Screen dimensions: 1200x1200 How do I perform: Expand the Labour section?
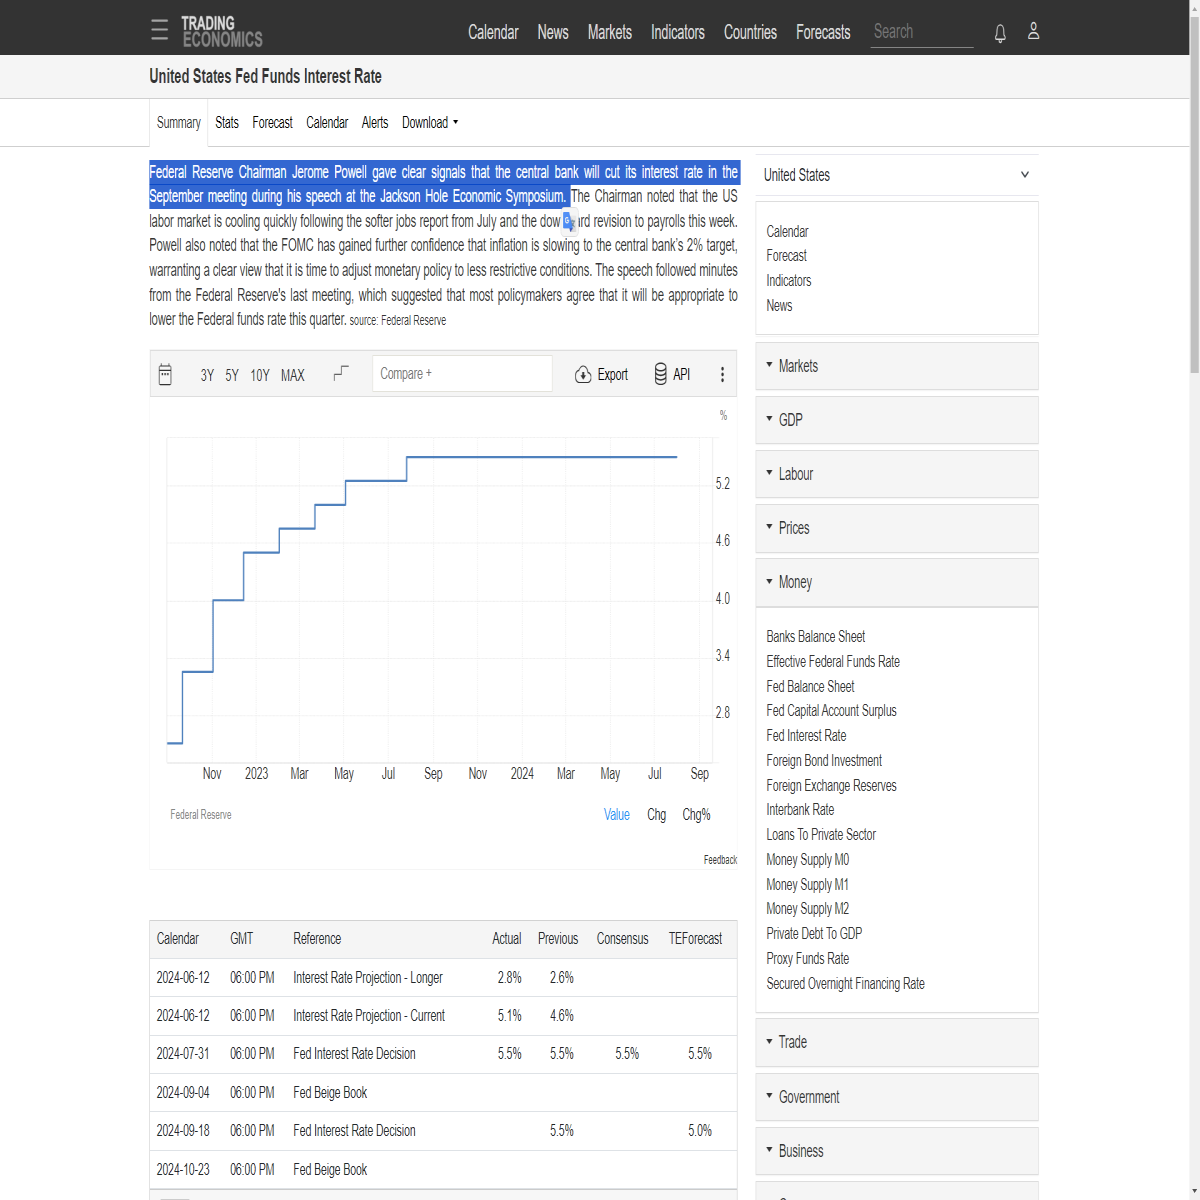pos(897,474)
